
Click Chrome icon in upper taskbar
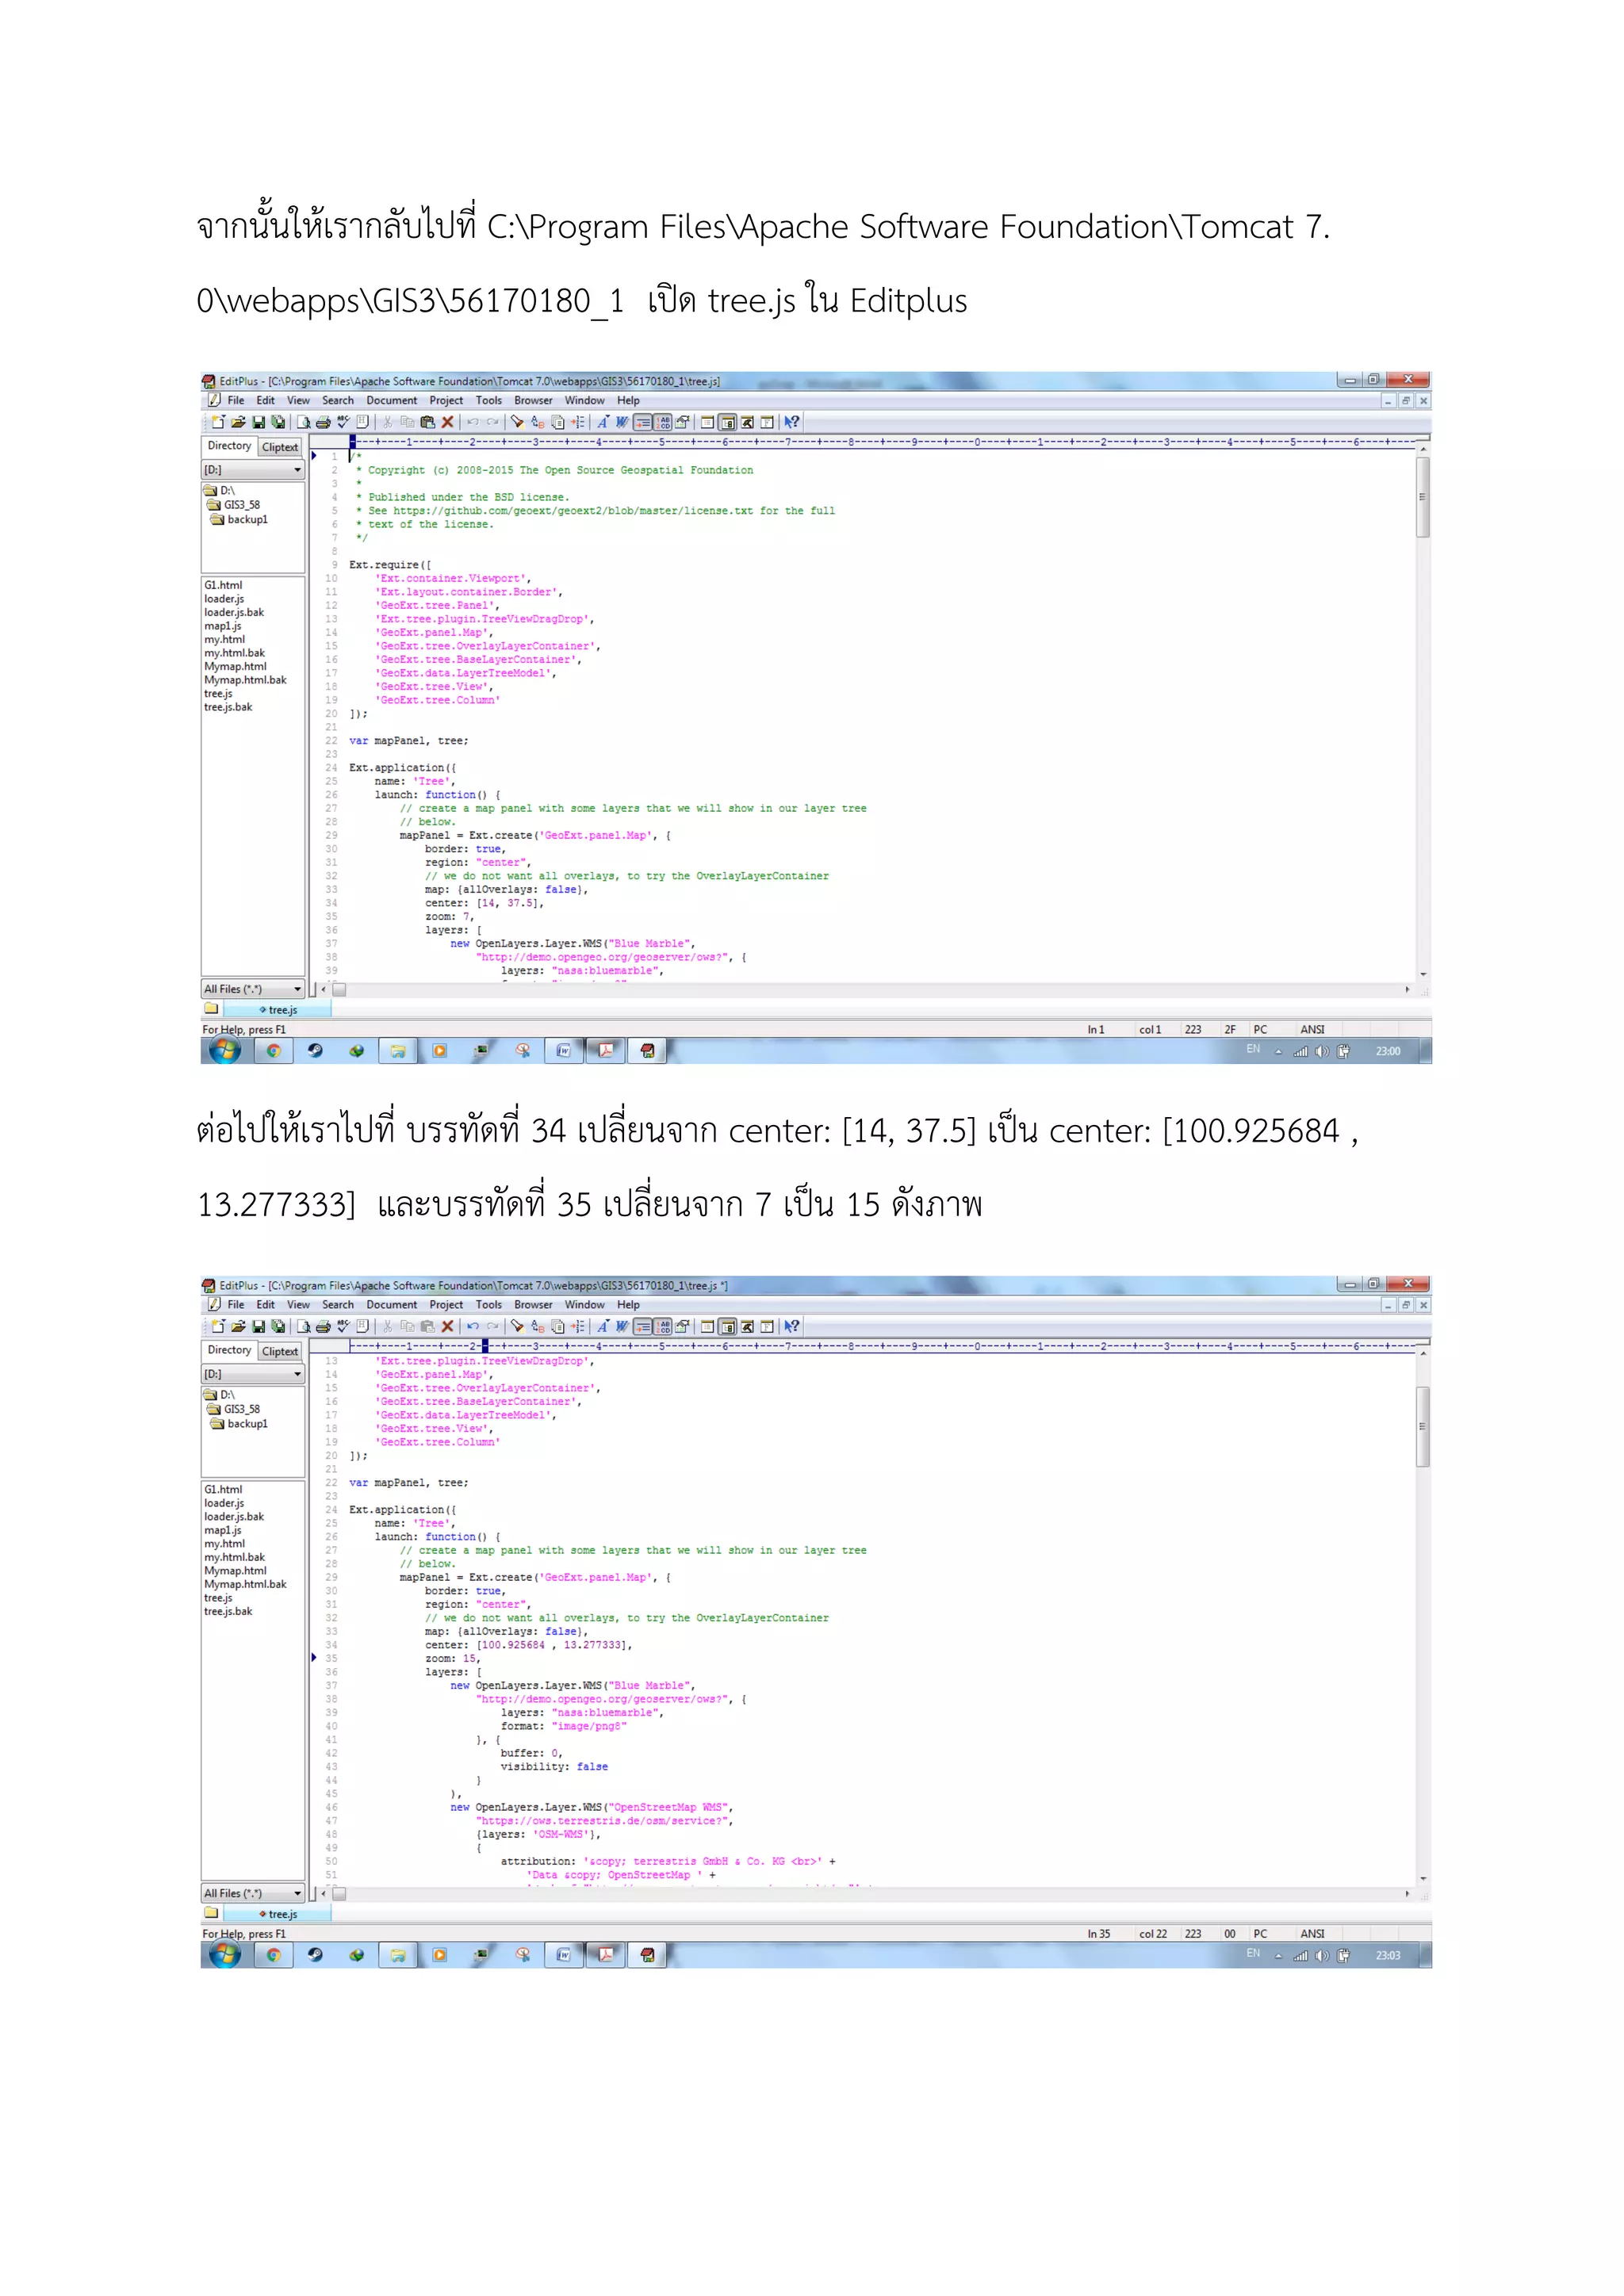tap(273, 1050)
